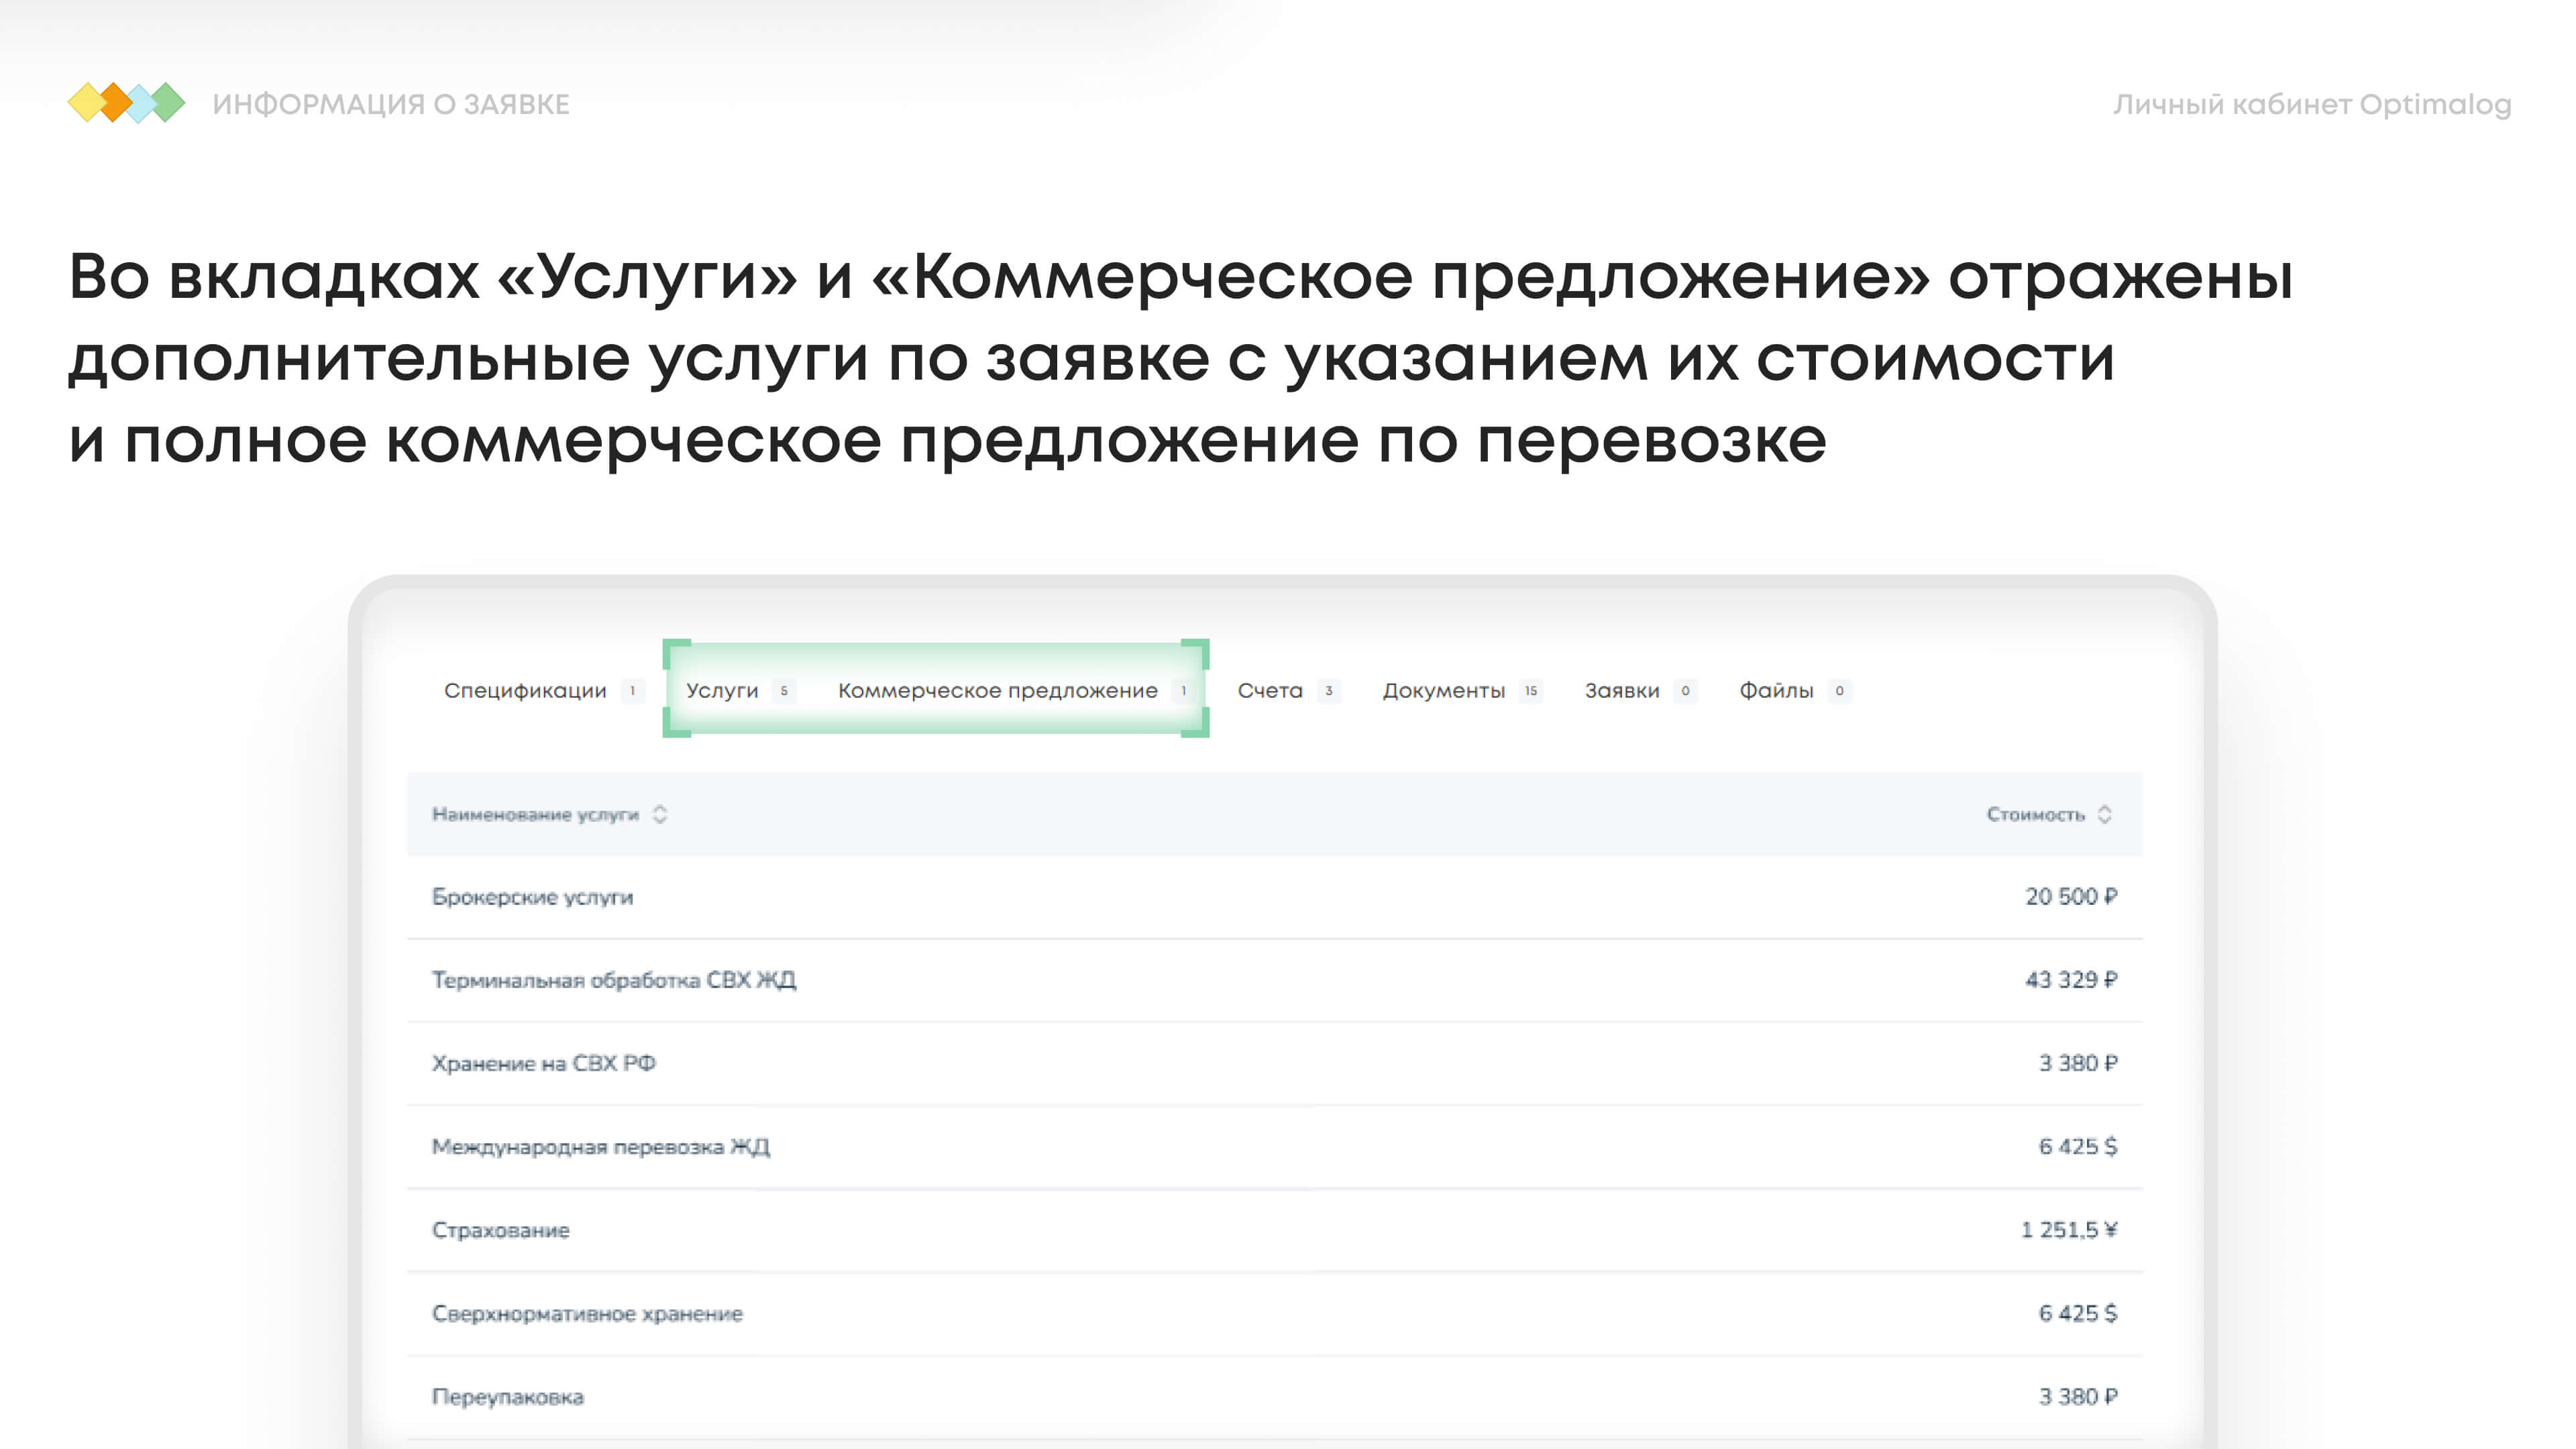Screen dimensions: 2576x1449
Task: Sort by Наименование услуги arrows icon
Action: coord(660,814)
